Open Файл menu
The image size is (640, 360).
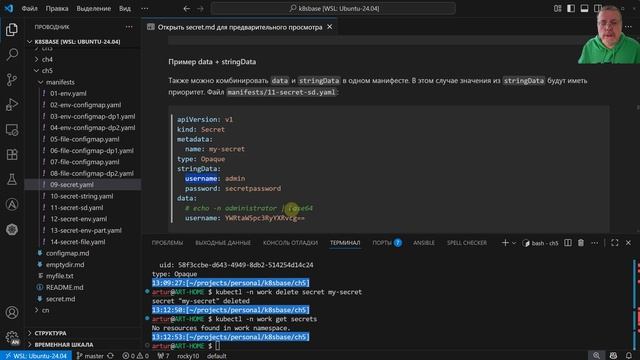coord(29,8)
